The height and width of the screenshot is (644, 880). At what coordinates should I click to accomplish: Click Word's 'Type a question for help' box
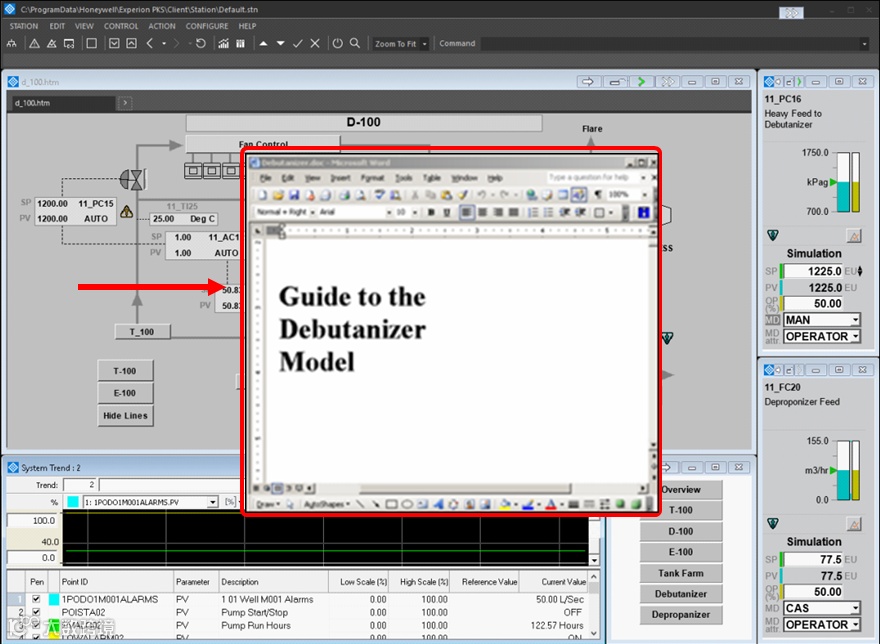coord(592,177)
